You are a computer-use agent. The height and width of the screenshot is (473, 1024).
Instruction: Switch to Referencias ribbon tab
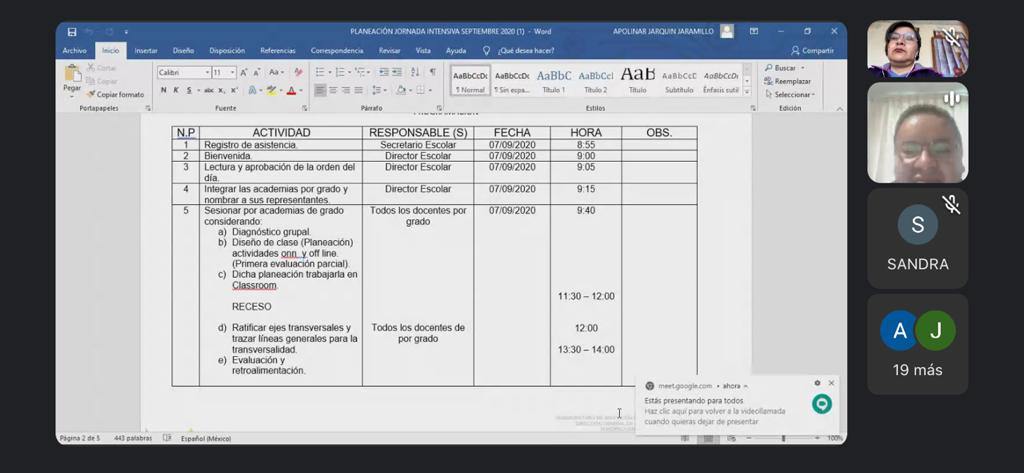[x=278, y=50]
